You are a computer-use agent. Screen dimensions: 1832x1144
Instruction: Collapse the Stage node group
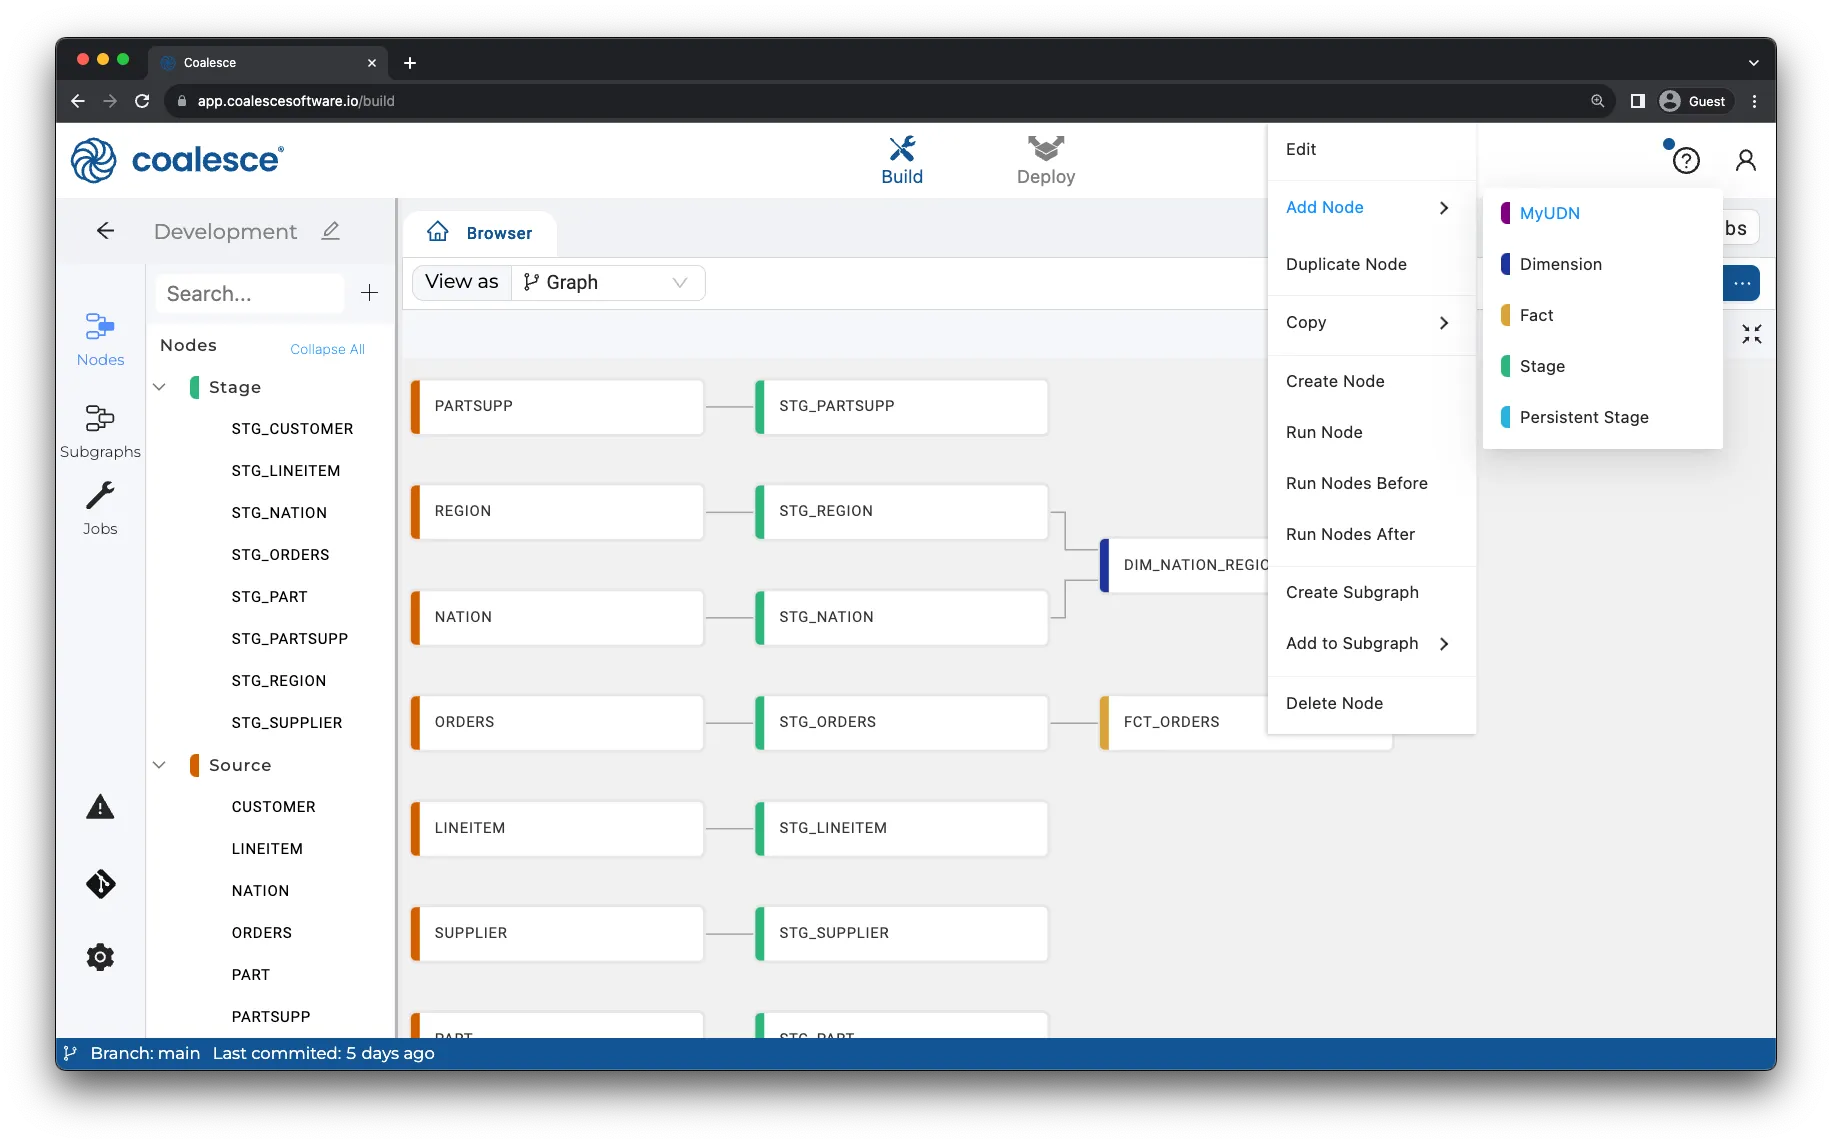[x=159, y=387]
